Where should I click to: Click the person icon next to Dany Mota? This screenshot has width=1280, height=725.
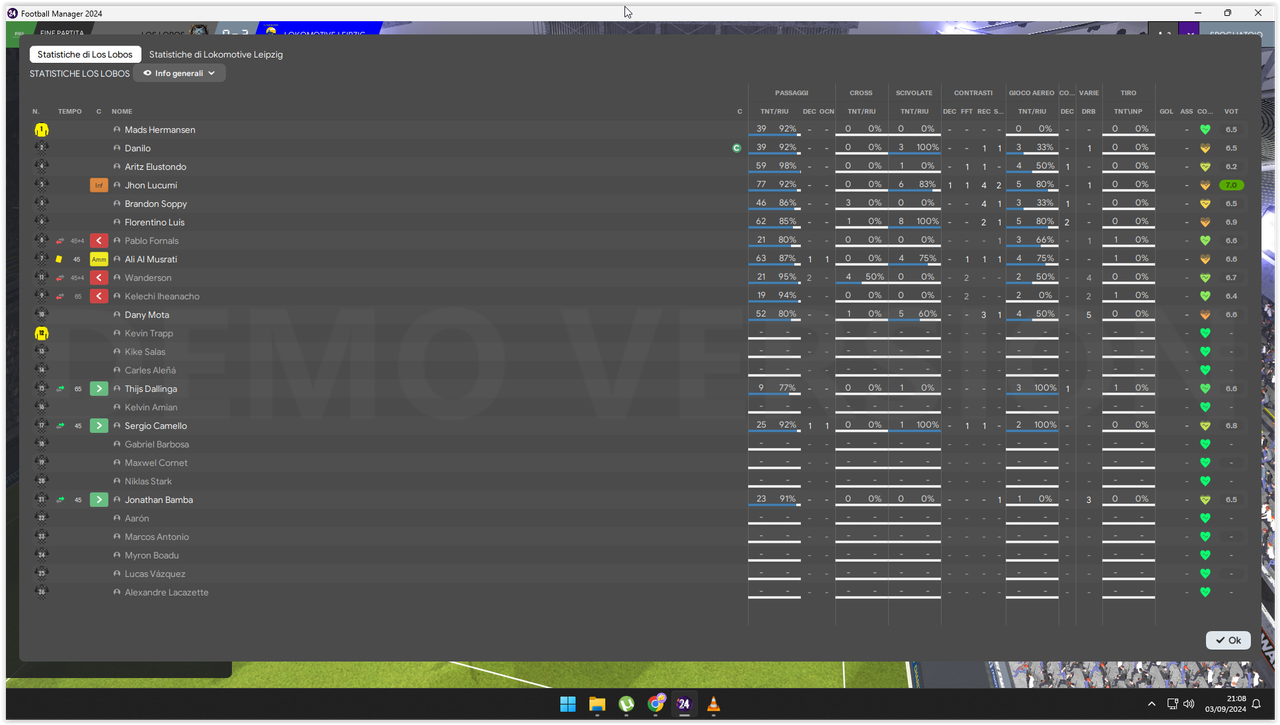point(117,315)
